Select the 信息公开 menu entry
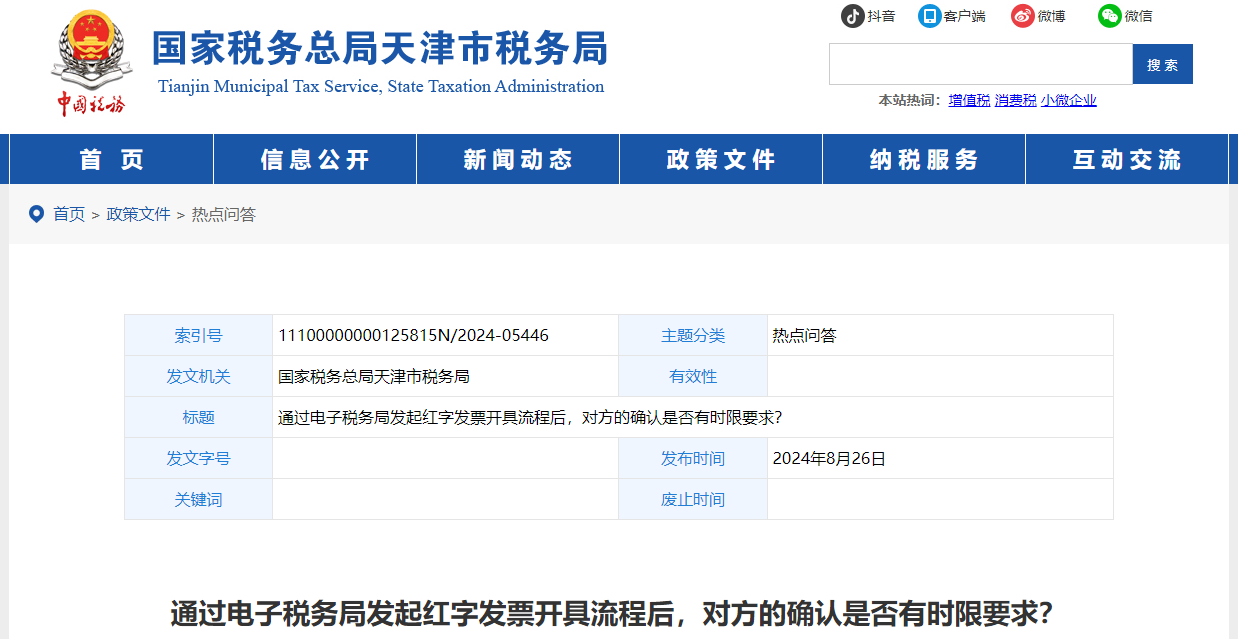Viewport: 1238px width, 639px height. click(314, 159)
